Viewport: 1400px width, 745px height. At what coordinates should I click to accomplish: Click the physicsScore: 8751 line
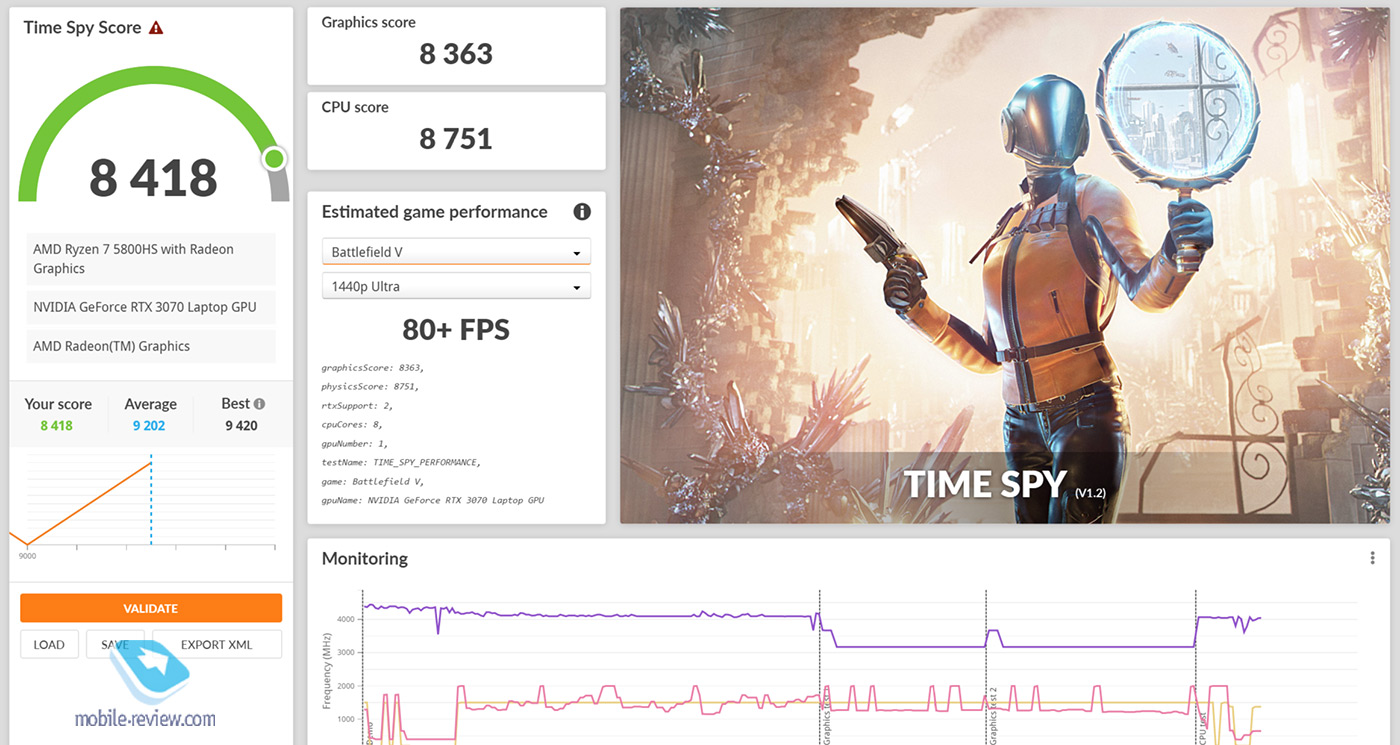[x=370, y=386]
